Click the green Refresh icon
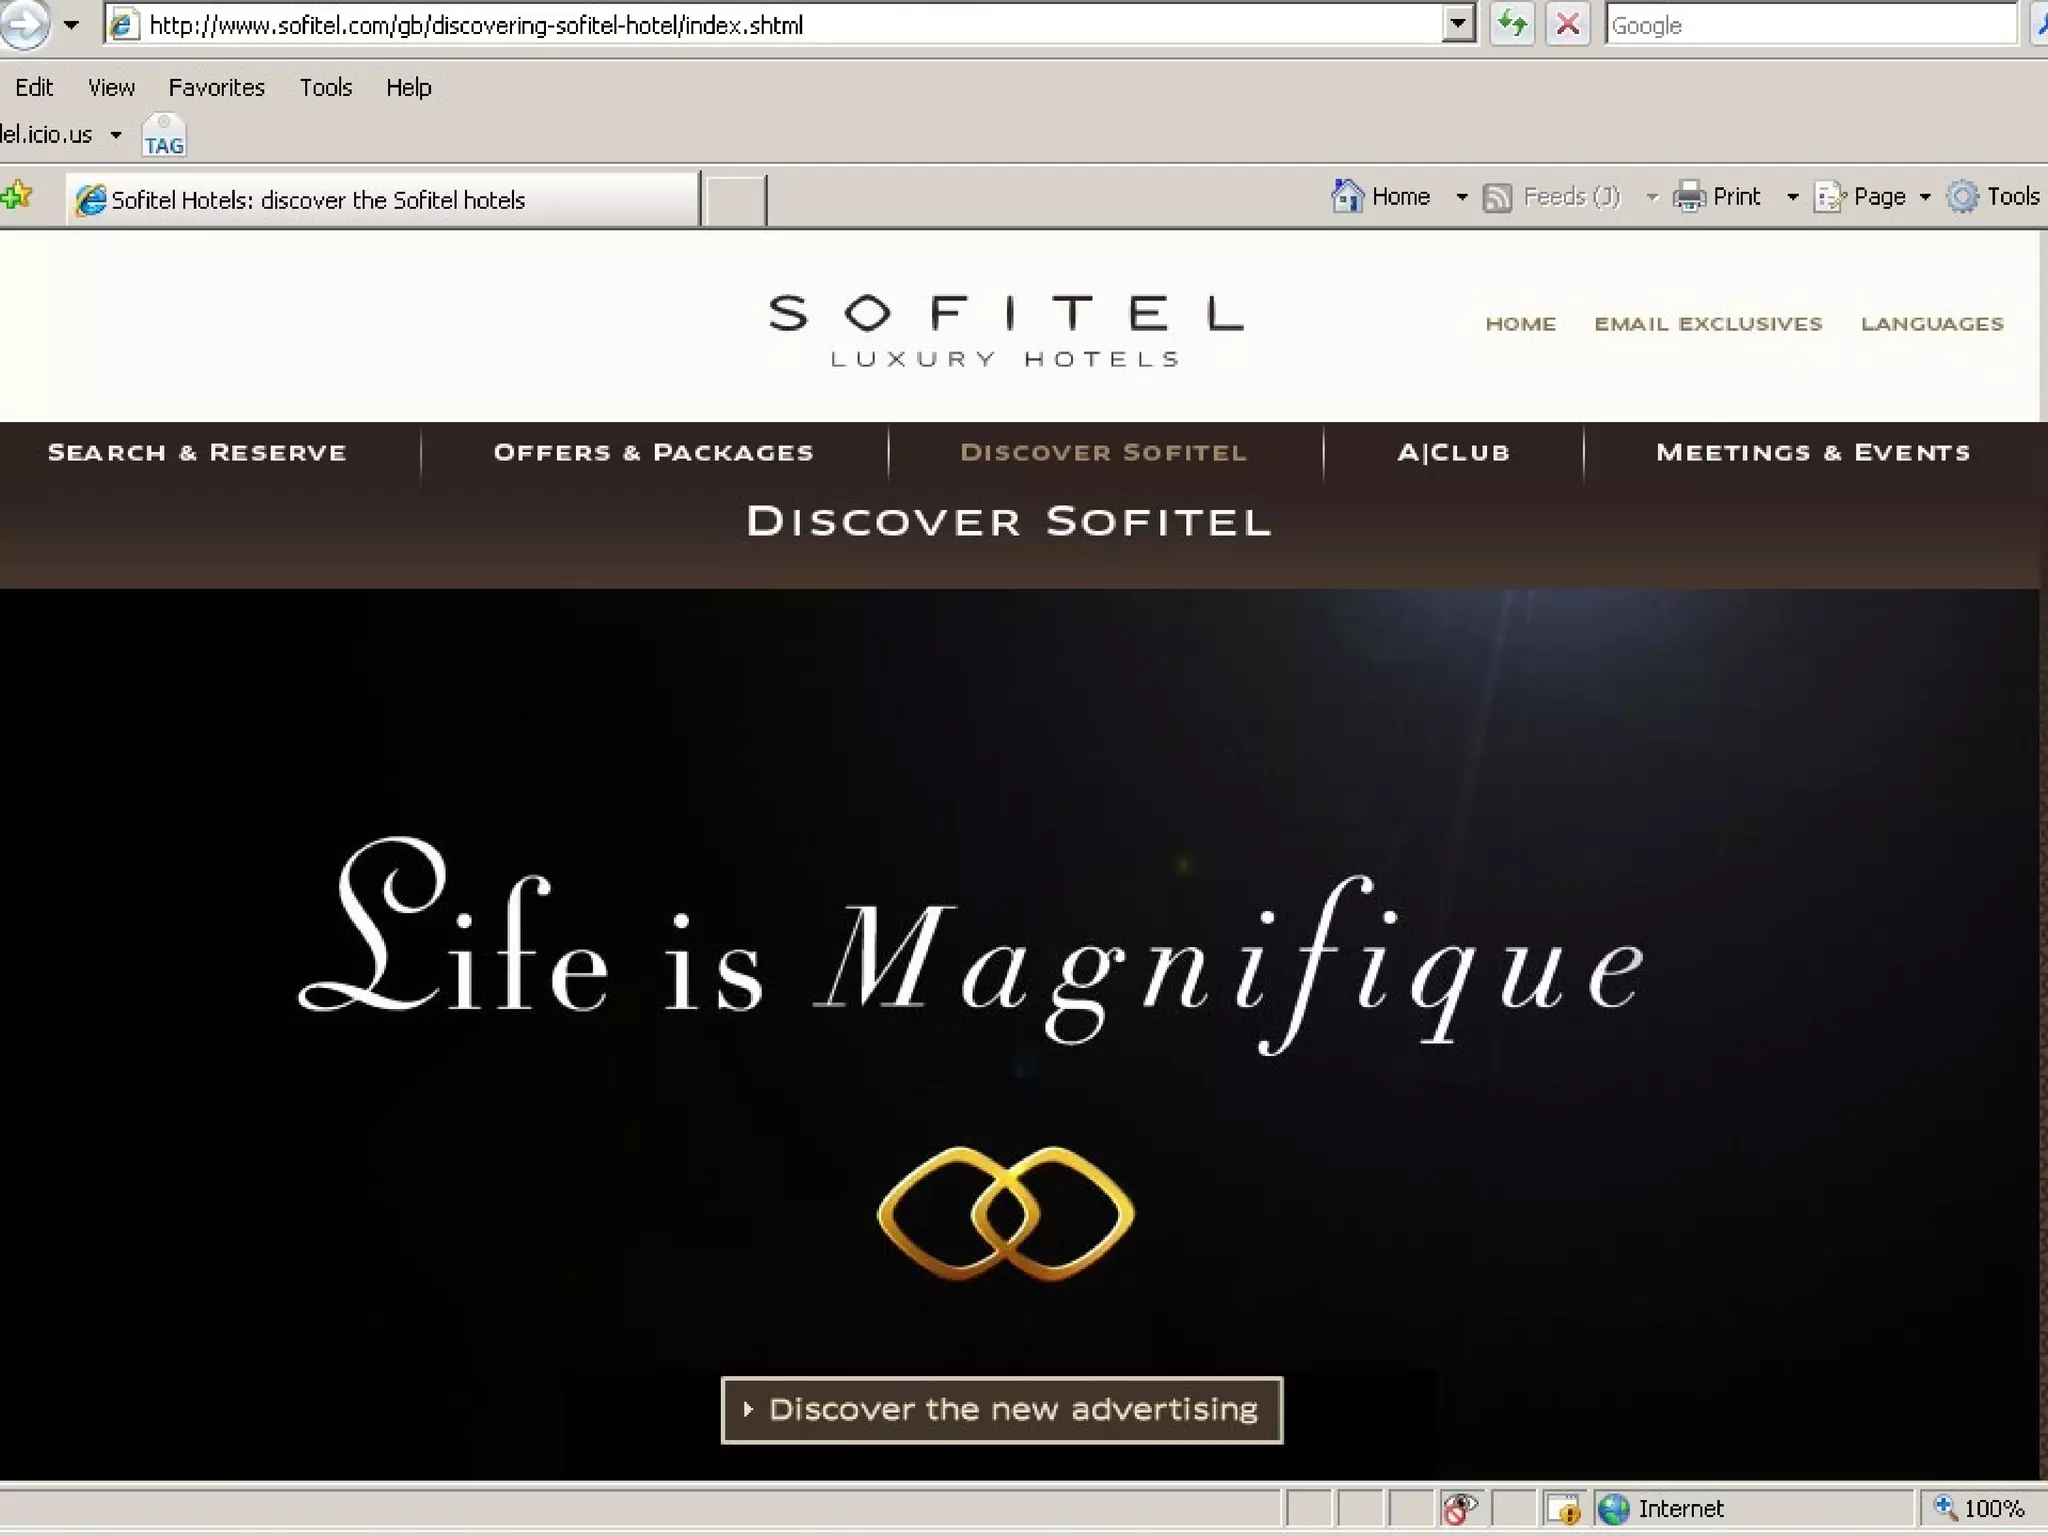This screenshot has width=2048, height=1536. coord(1511,24)
